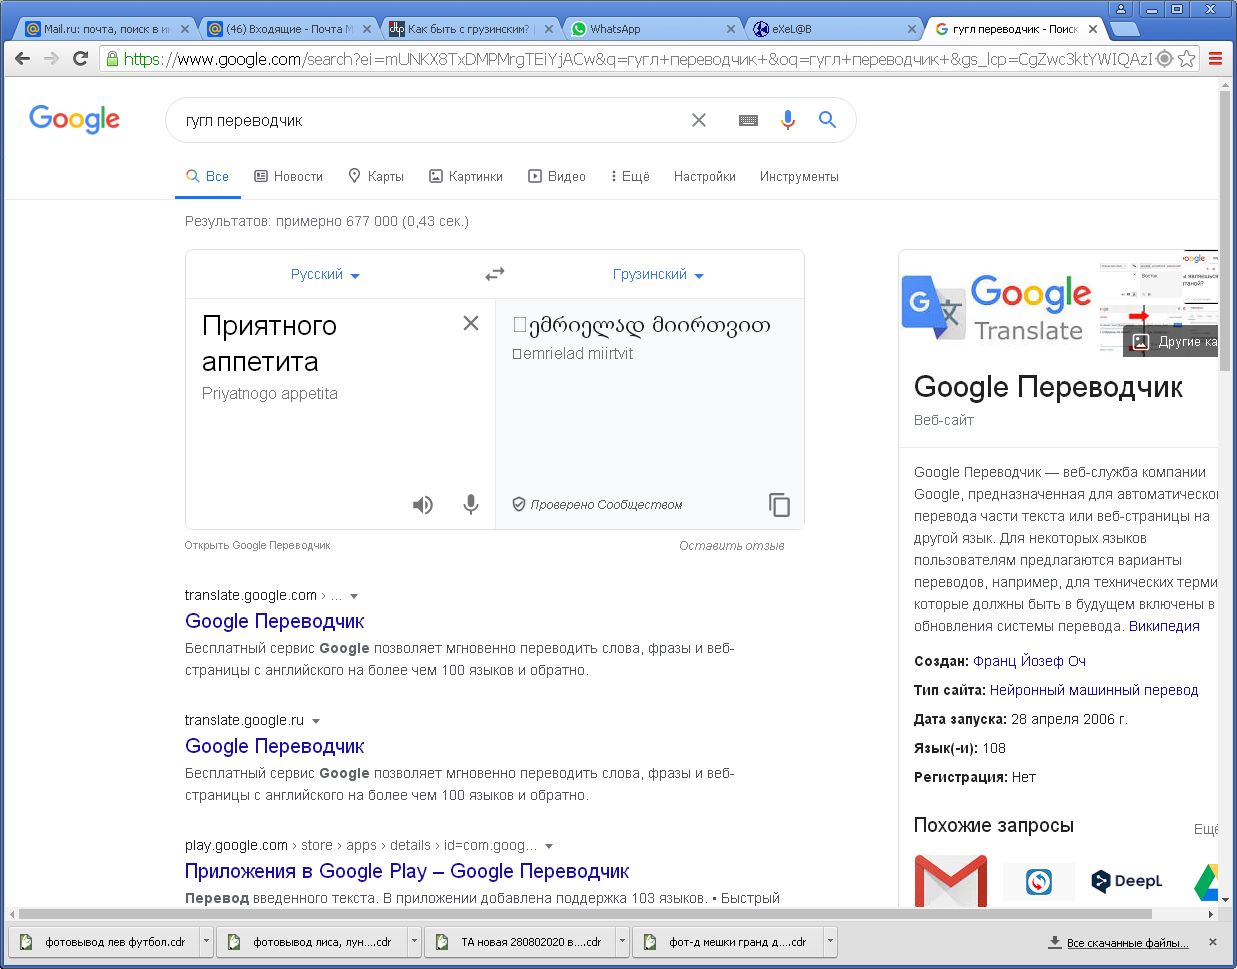Open Chrome menu hamburger icon
The image size is (1237, 969).
(1215, 59)
